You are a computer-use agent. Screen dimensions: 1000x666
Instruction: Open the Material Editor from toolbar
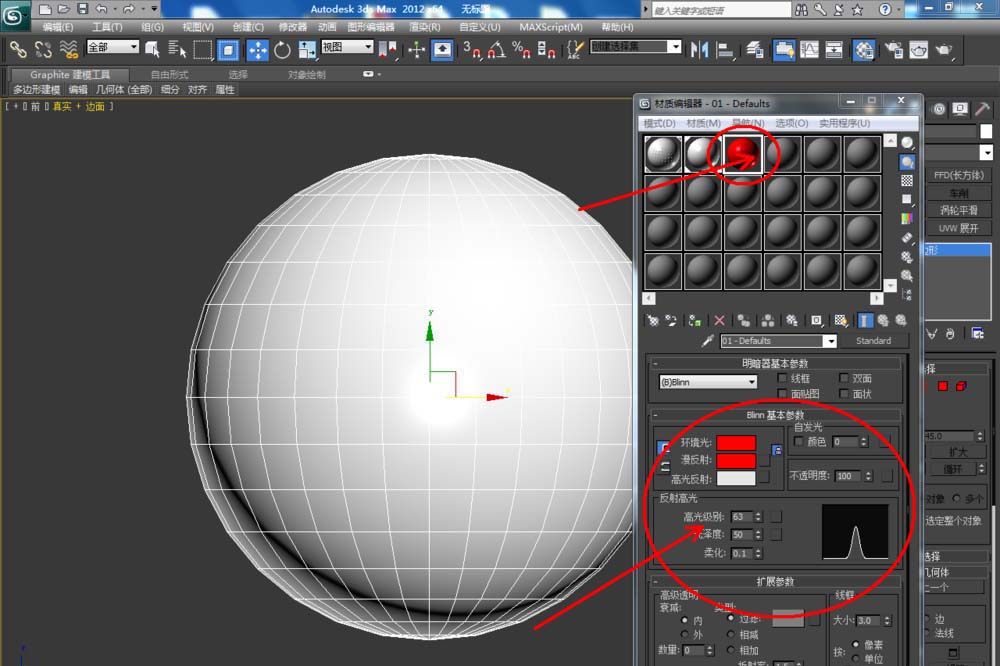[x=863, y=50]
